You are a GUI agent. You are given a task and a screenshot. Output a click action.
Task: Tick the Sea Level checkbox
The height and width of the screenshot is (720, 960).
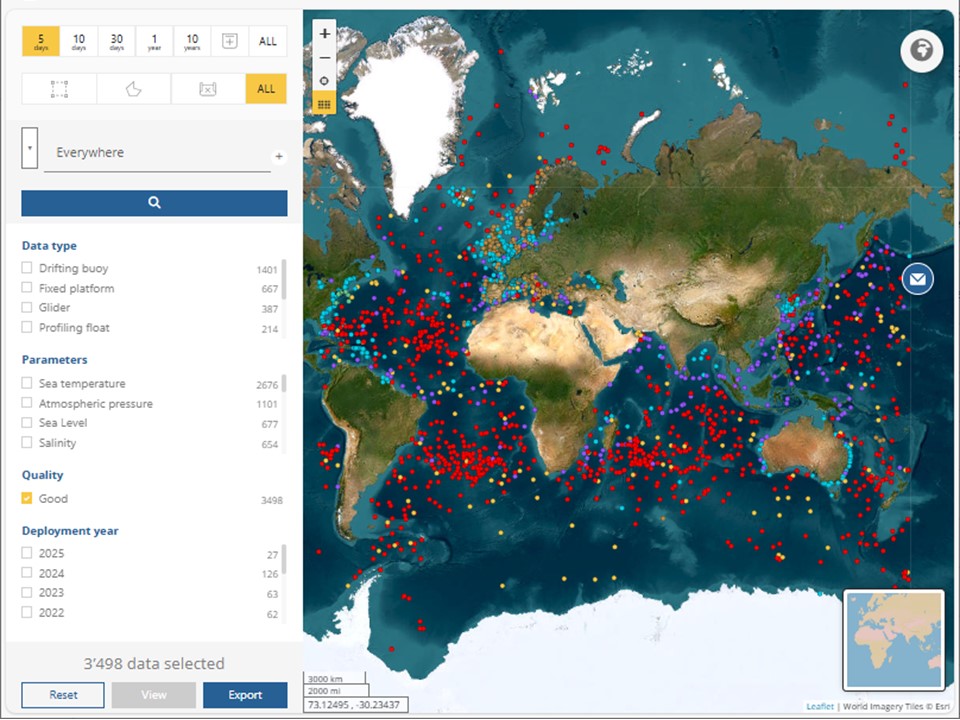pyautogui.click(x=27, y=422)
